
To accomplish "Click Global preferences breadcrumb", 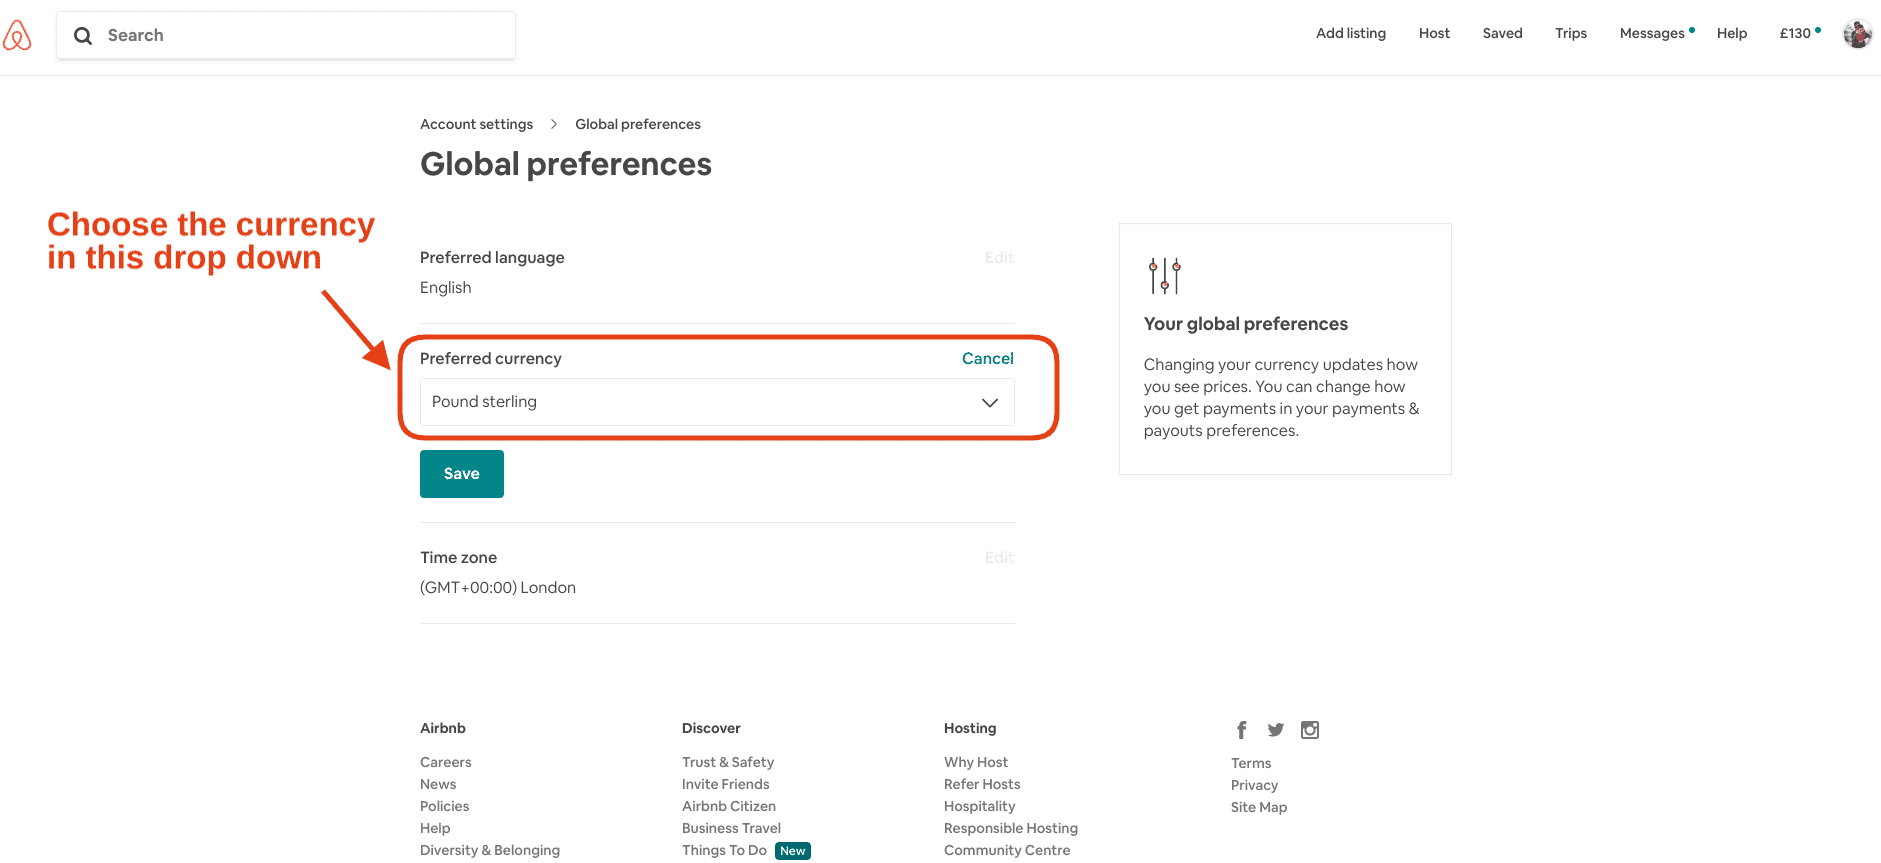I will (x=638, y=124).
